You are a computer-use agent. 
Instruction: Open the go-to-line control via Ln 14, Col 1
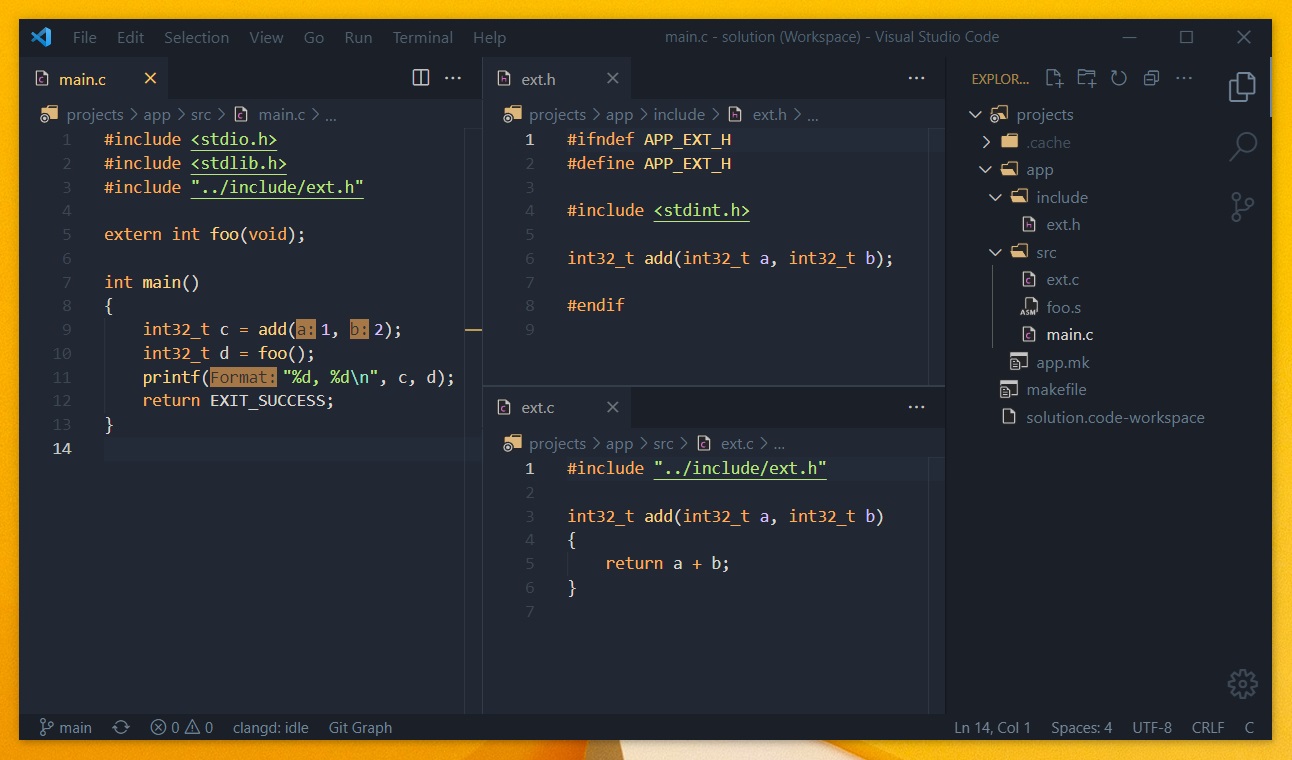click(x=992, y=727)
